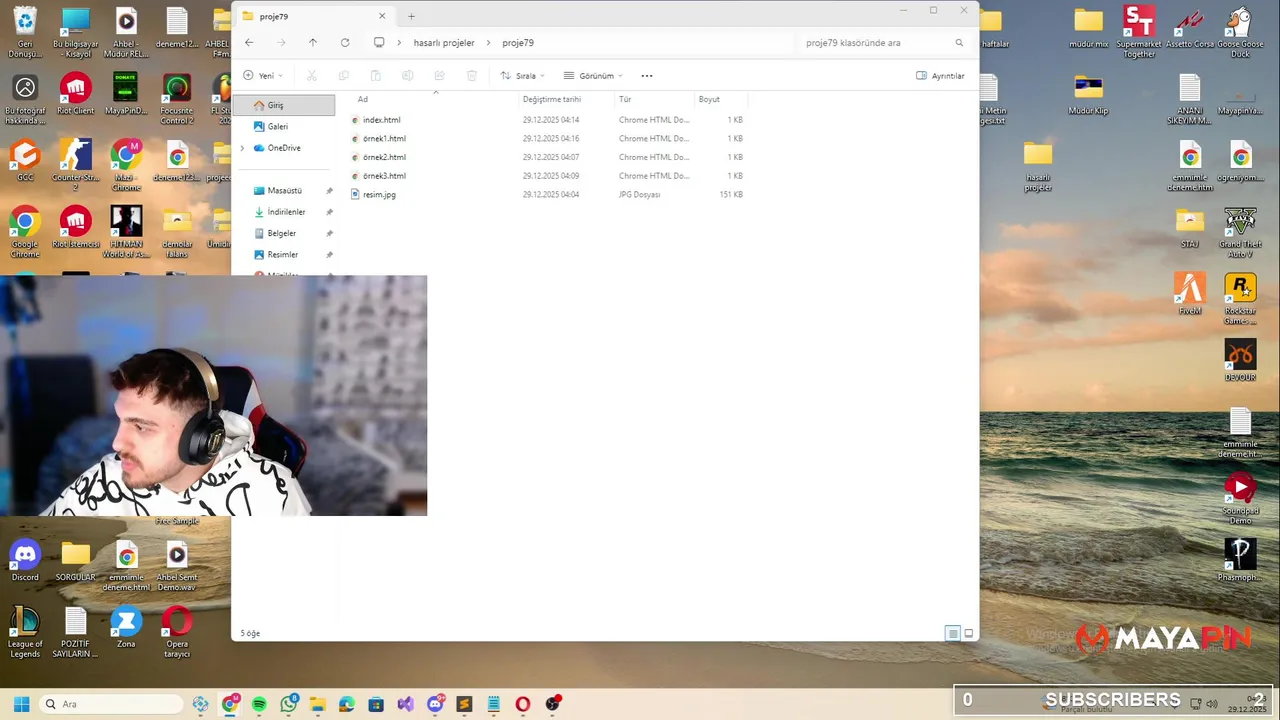The width and height of the screenshot is (1280, 720).
Task: Add a new Explorer tab with plus
Action: [411, 16]
